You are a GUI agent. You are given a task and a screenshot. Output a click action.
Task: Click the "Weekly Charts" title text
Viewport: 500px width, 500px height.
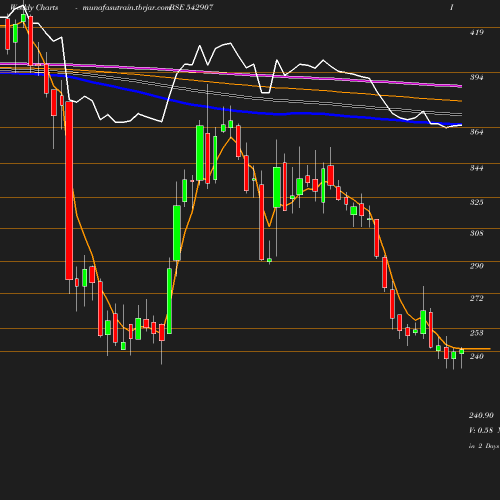tap(34, 8)
